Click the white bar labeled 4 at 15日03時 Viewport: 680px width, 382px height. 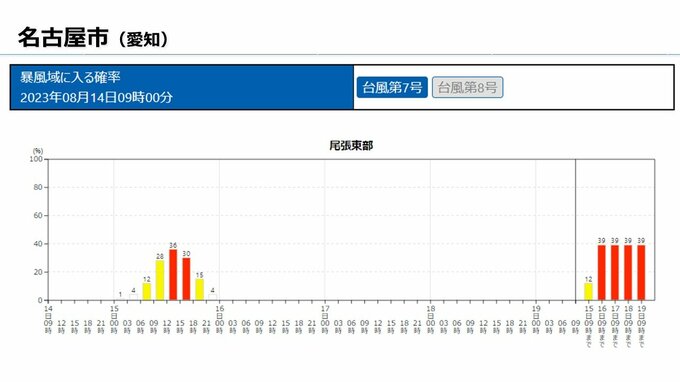(x=134, y=297)
